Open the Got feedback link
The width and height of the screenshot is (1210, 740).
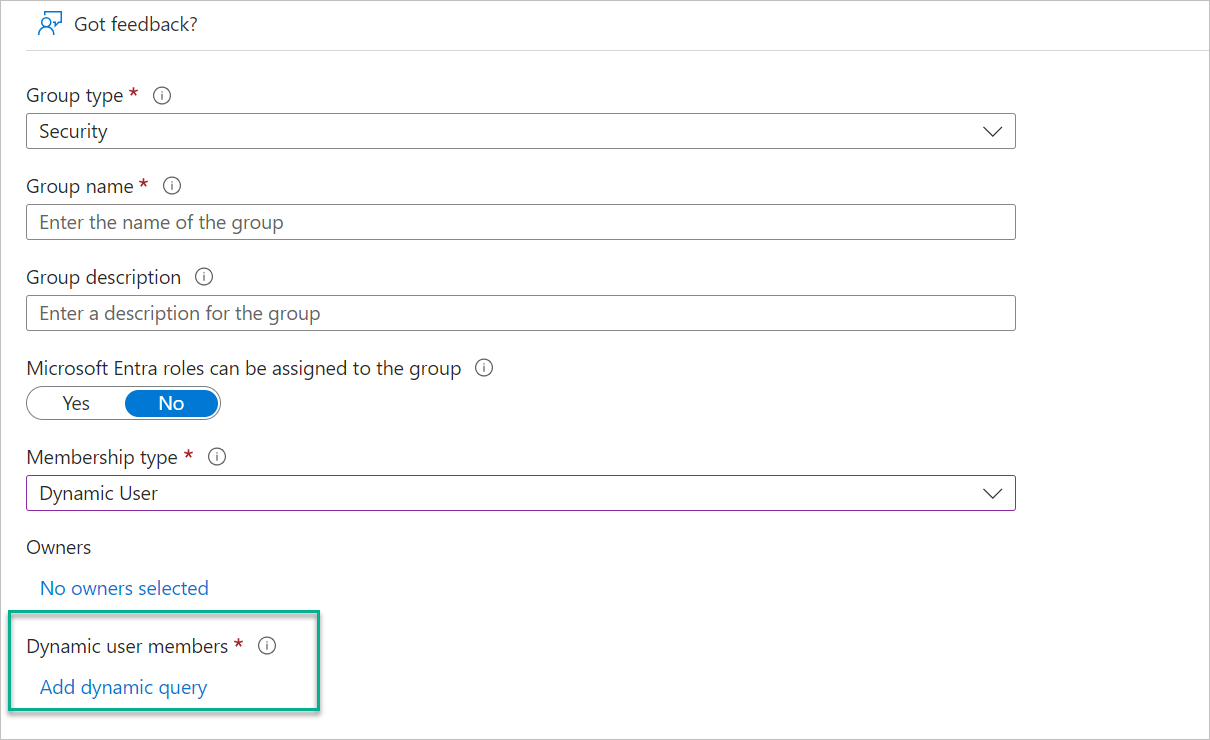click(134, 24)
